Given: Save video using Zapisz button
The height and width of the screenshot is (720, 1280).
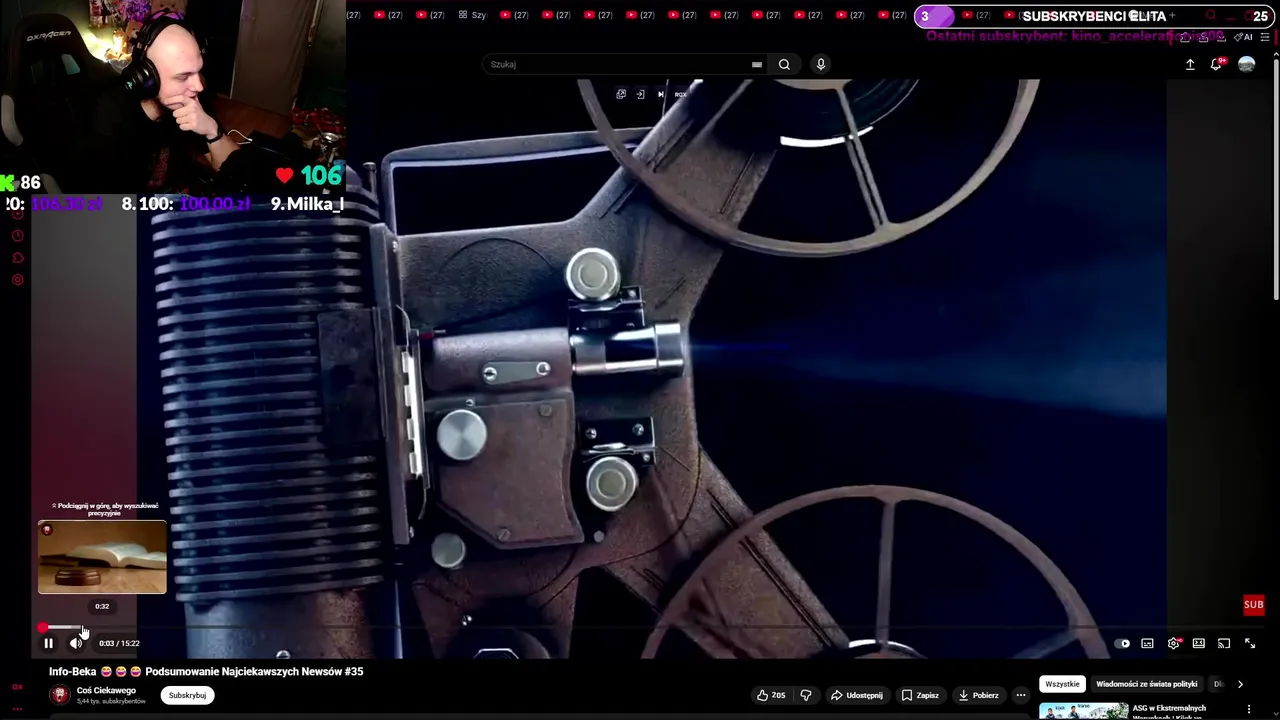Looking at the screenshot, I should 920,695.
